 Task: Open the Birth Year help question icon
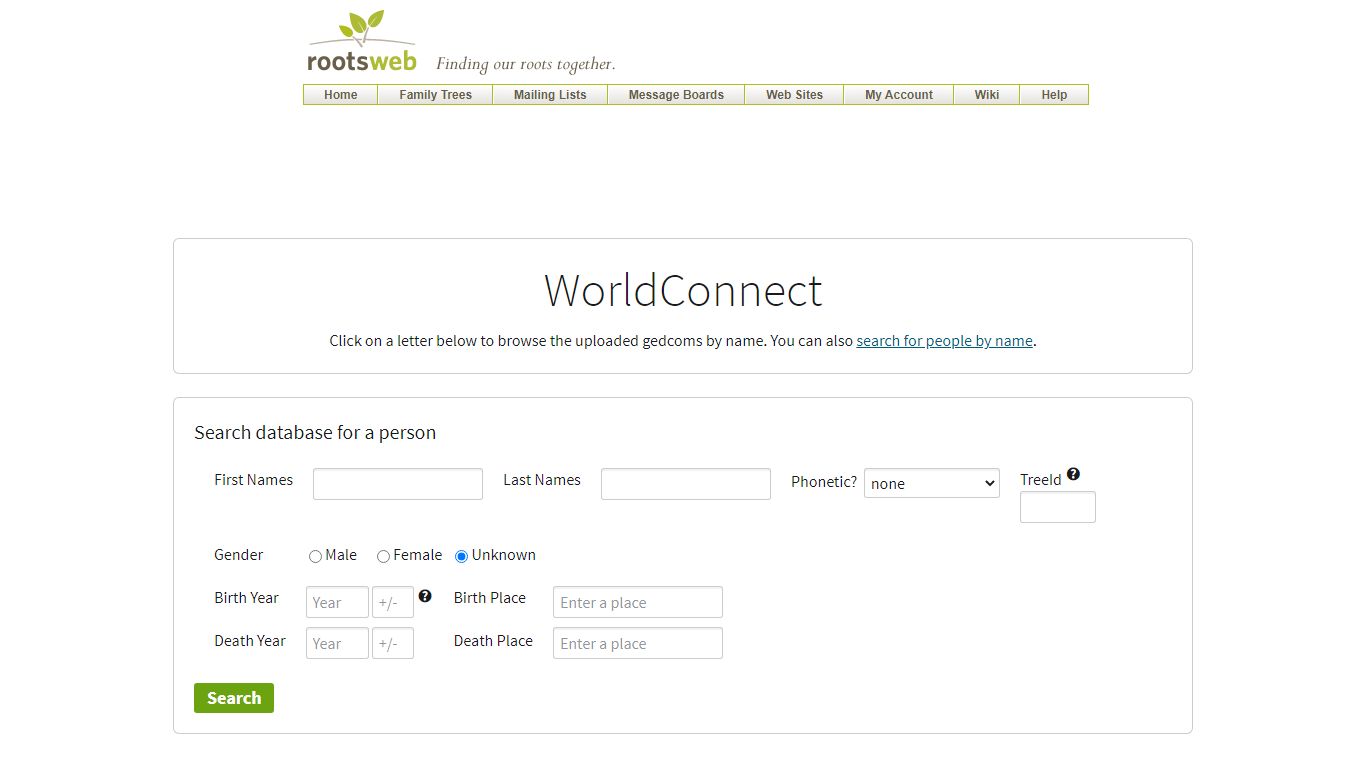tap(425, 596)
